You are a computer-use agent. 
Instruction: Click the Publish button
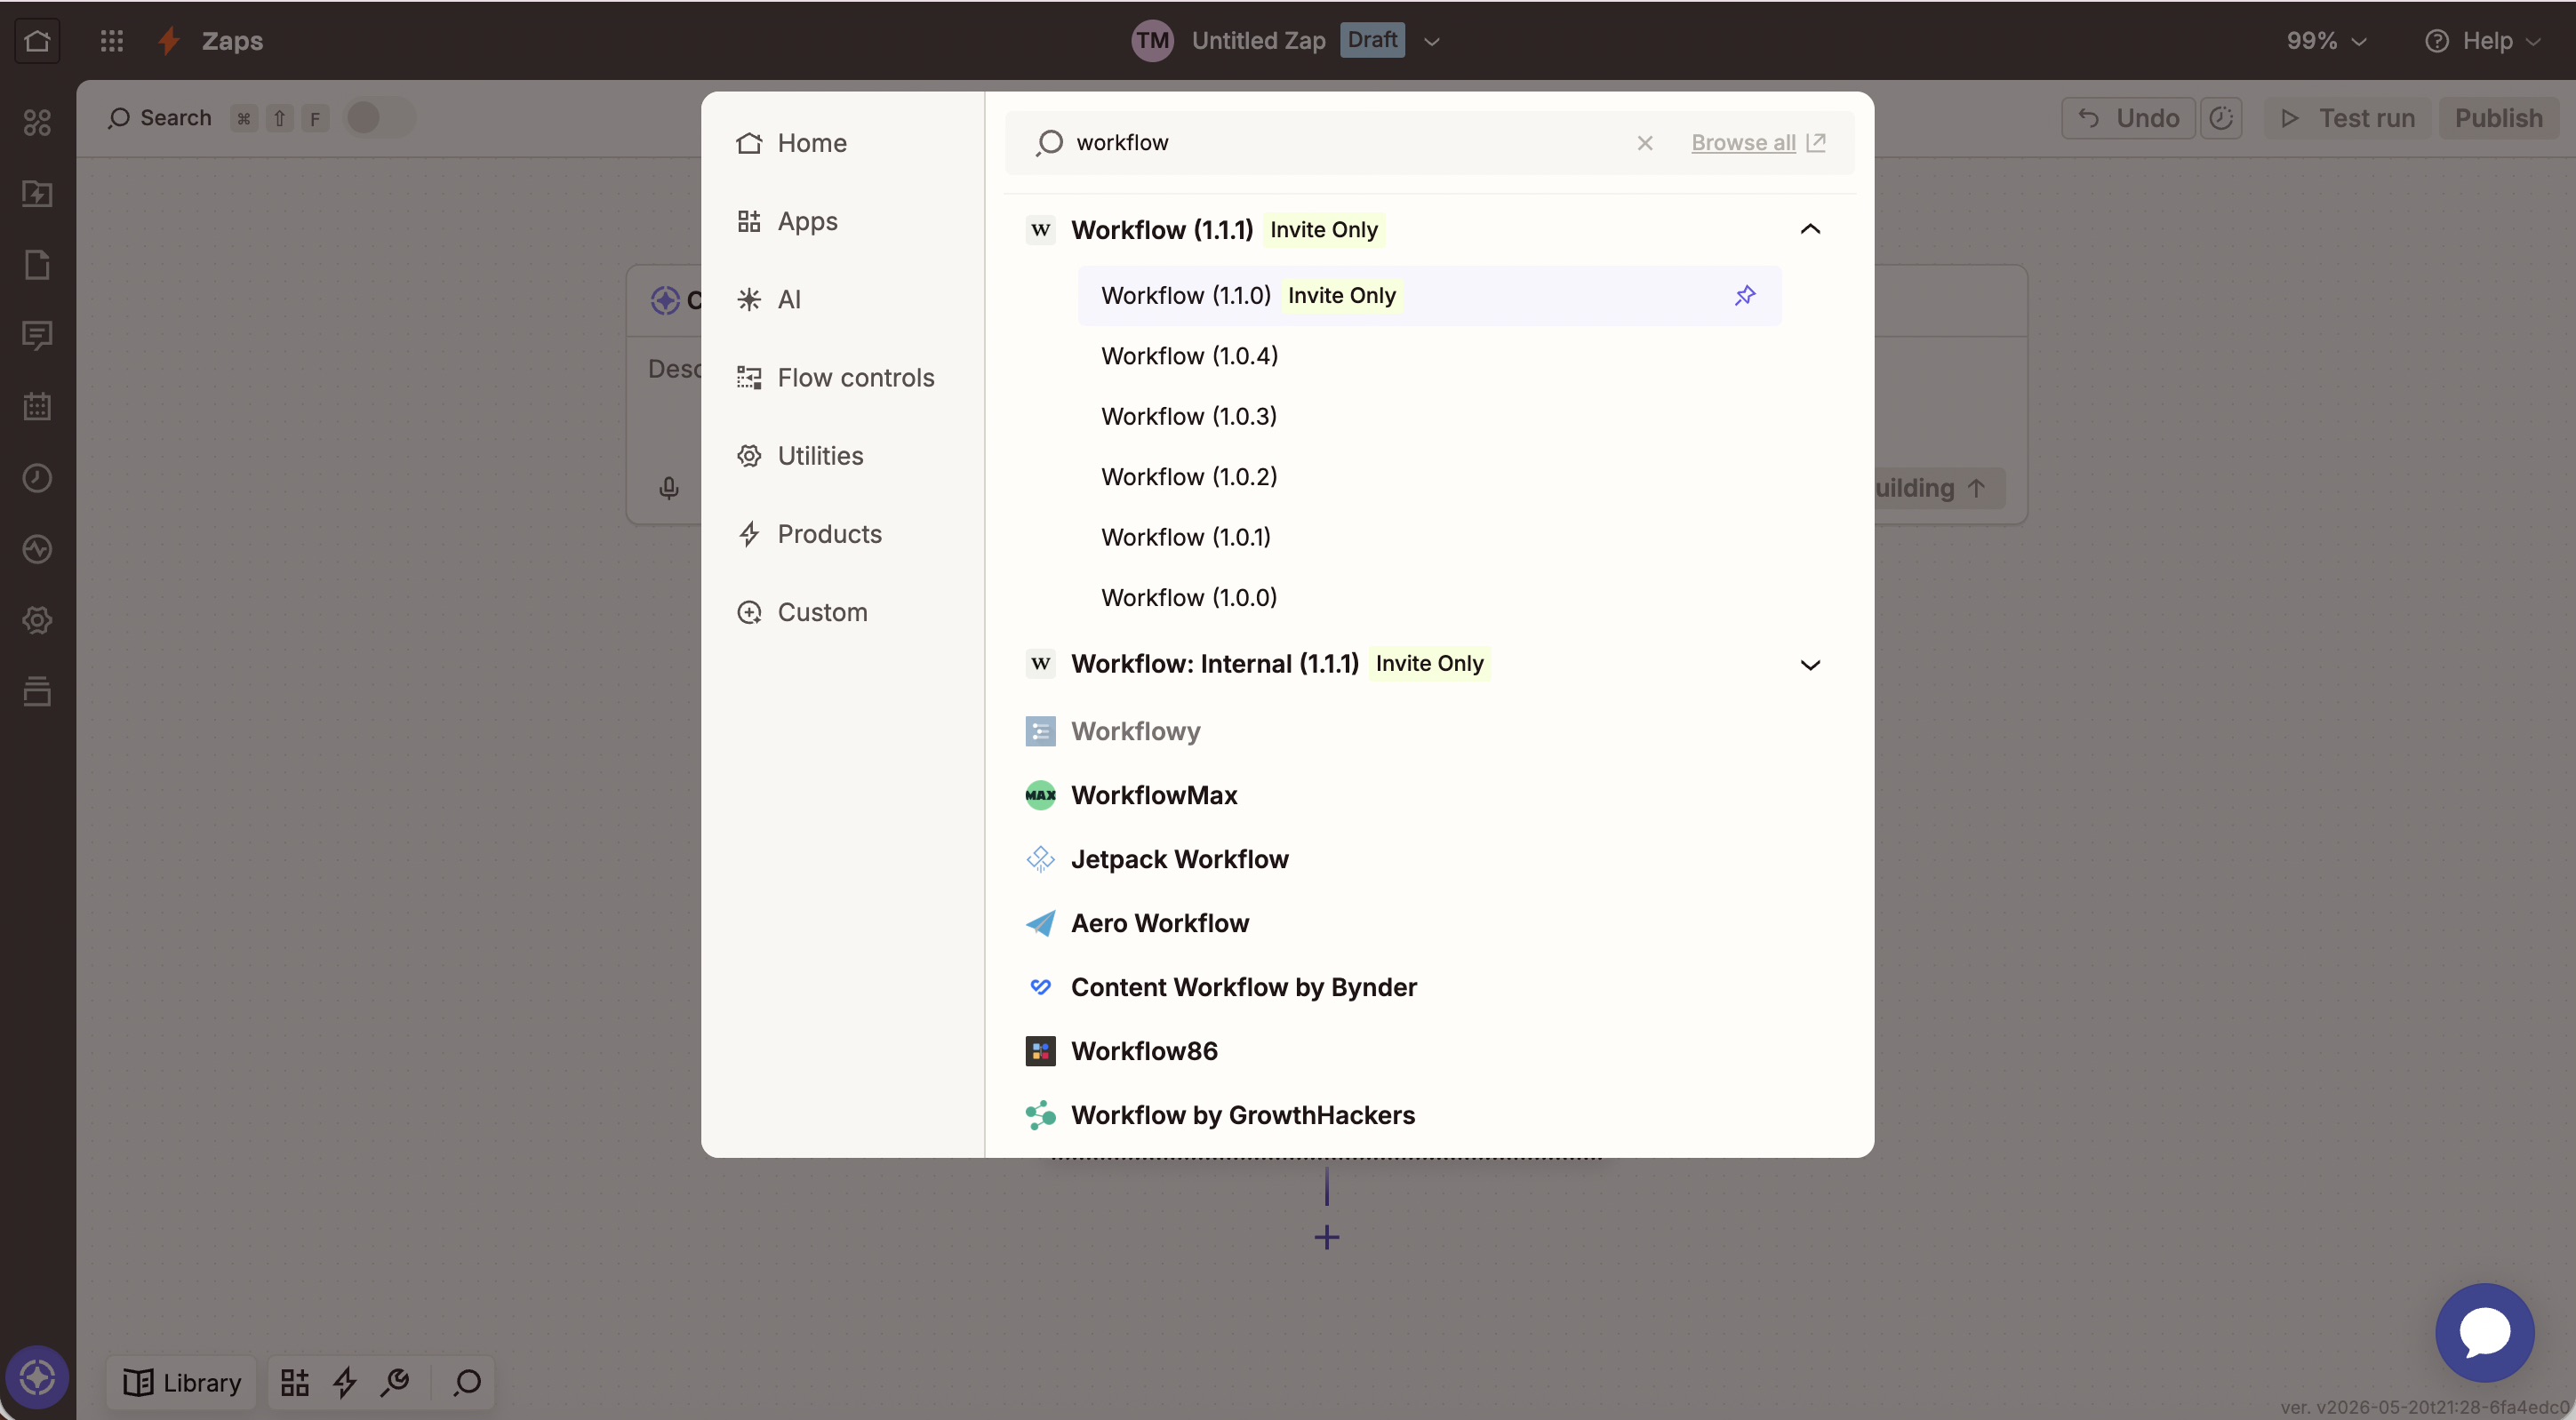coord(2498,118)
